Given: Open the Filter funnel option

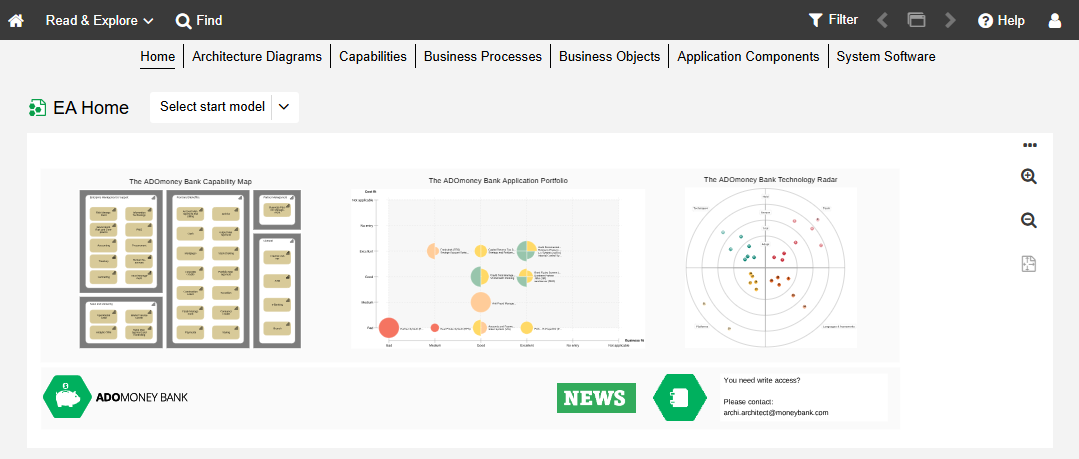Looking at the screenshot, I should click(832, 20).
